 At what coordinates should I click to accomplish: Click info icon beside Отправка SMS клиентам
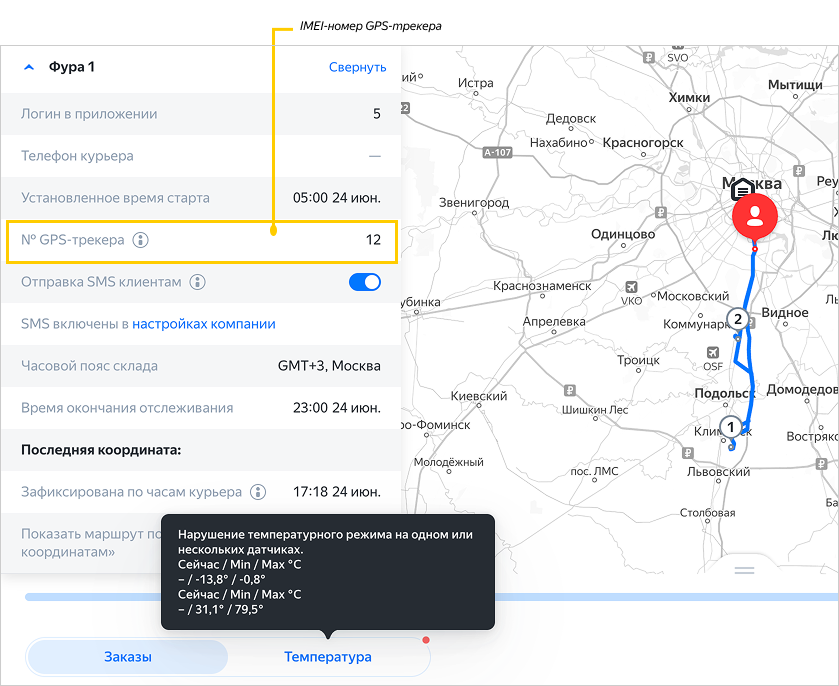click(x=198, y=282)
